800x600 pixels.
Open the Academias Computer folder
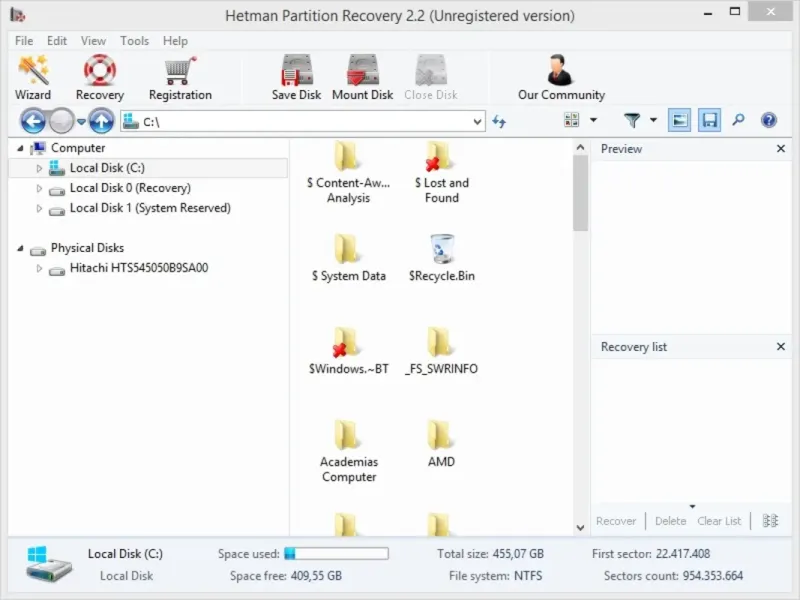348,452
